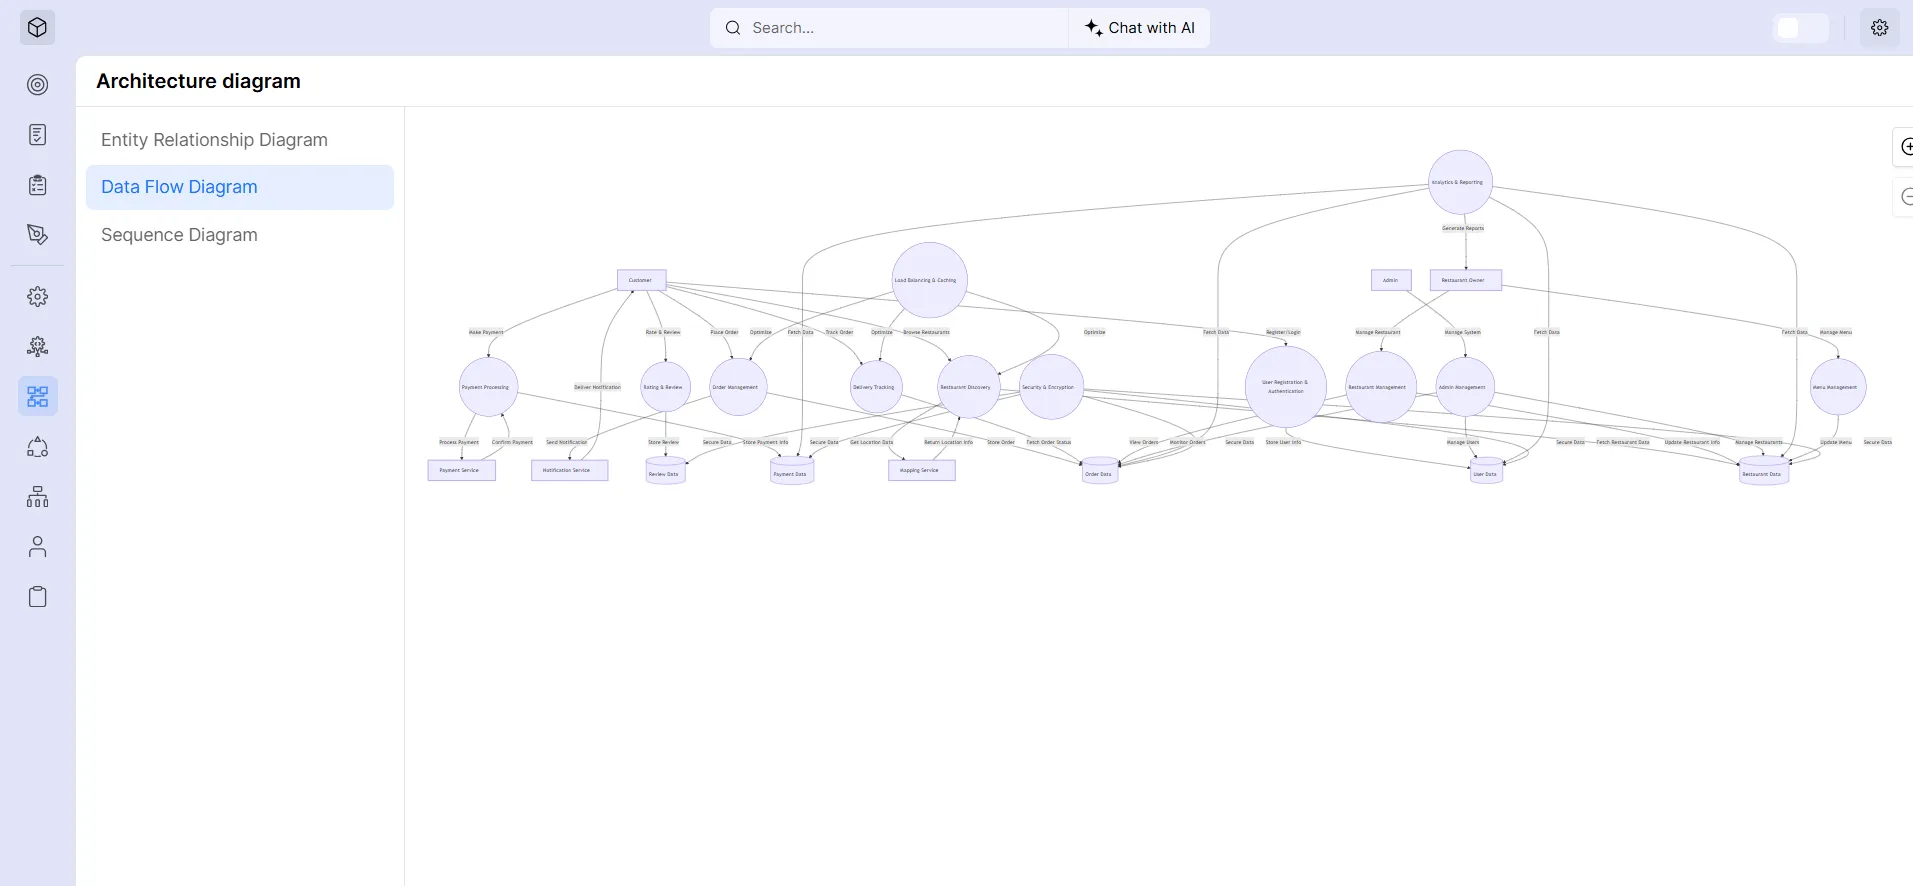The image size is (1913, 886).
Task: Click the magnifier icon in search bar
Action: tap(733, 28)
